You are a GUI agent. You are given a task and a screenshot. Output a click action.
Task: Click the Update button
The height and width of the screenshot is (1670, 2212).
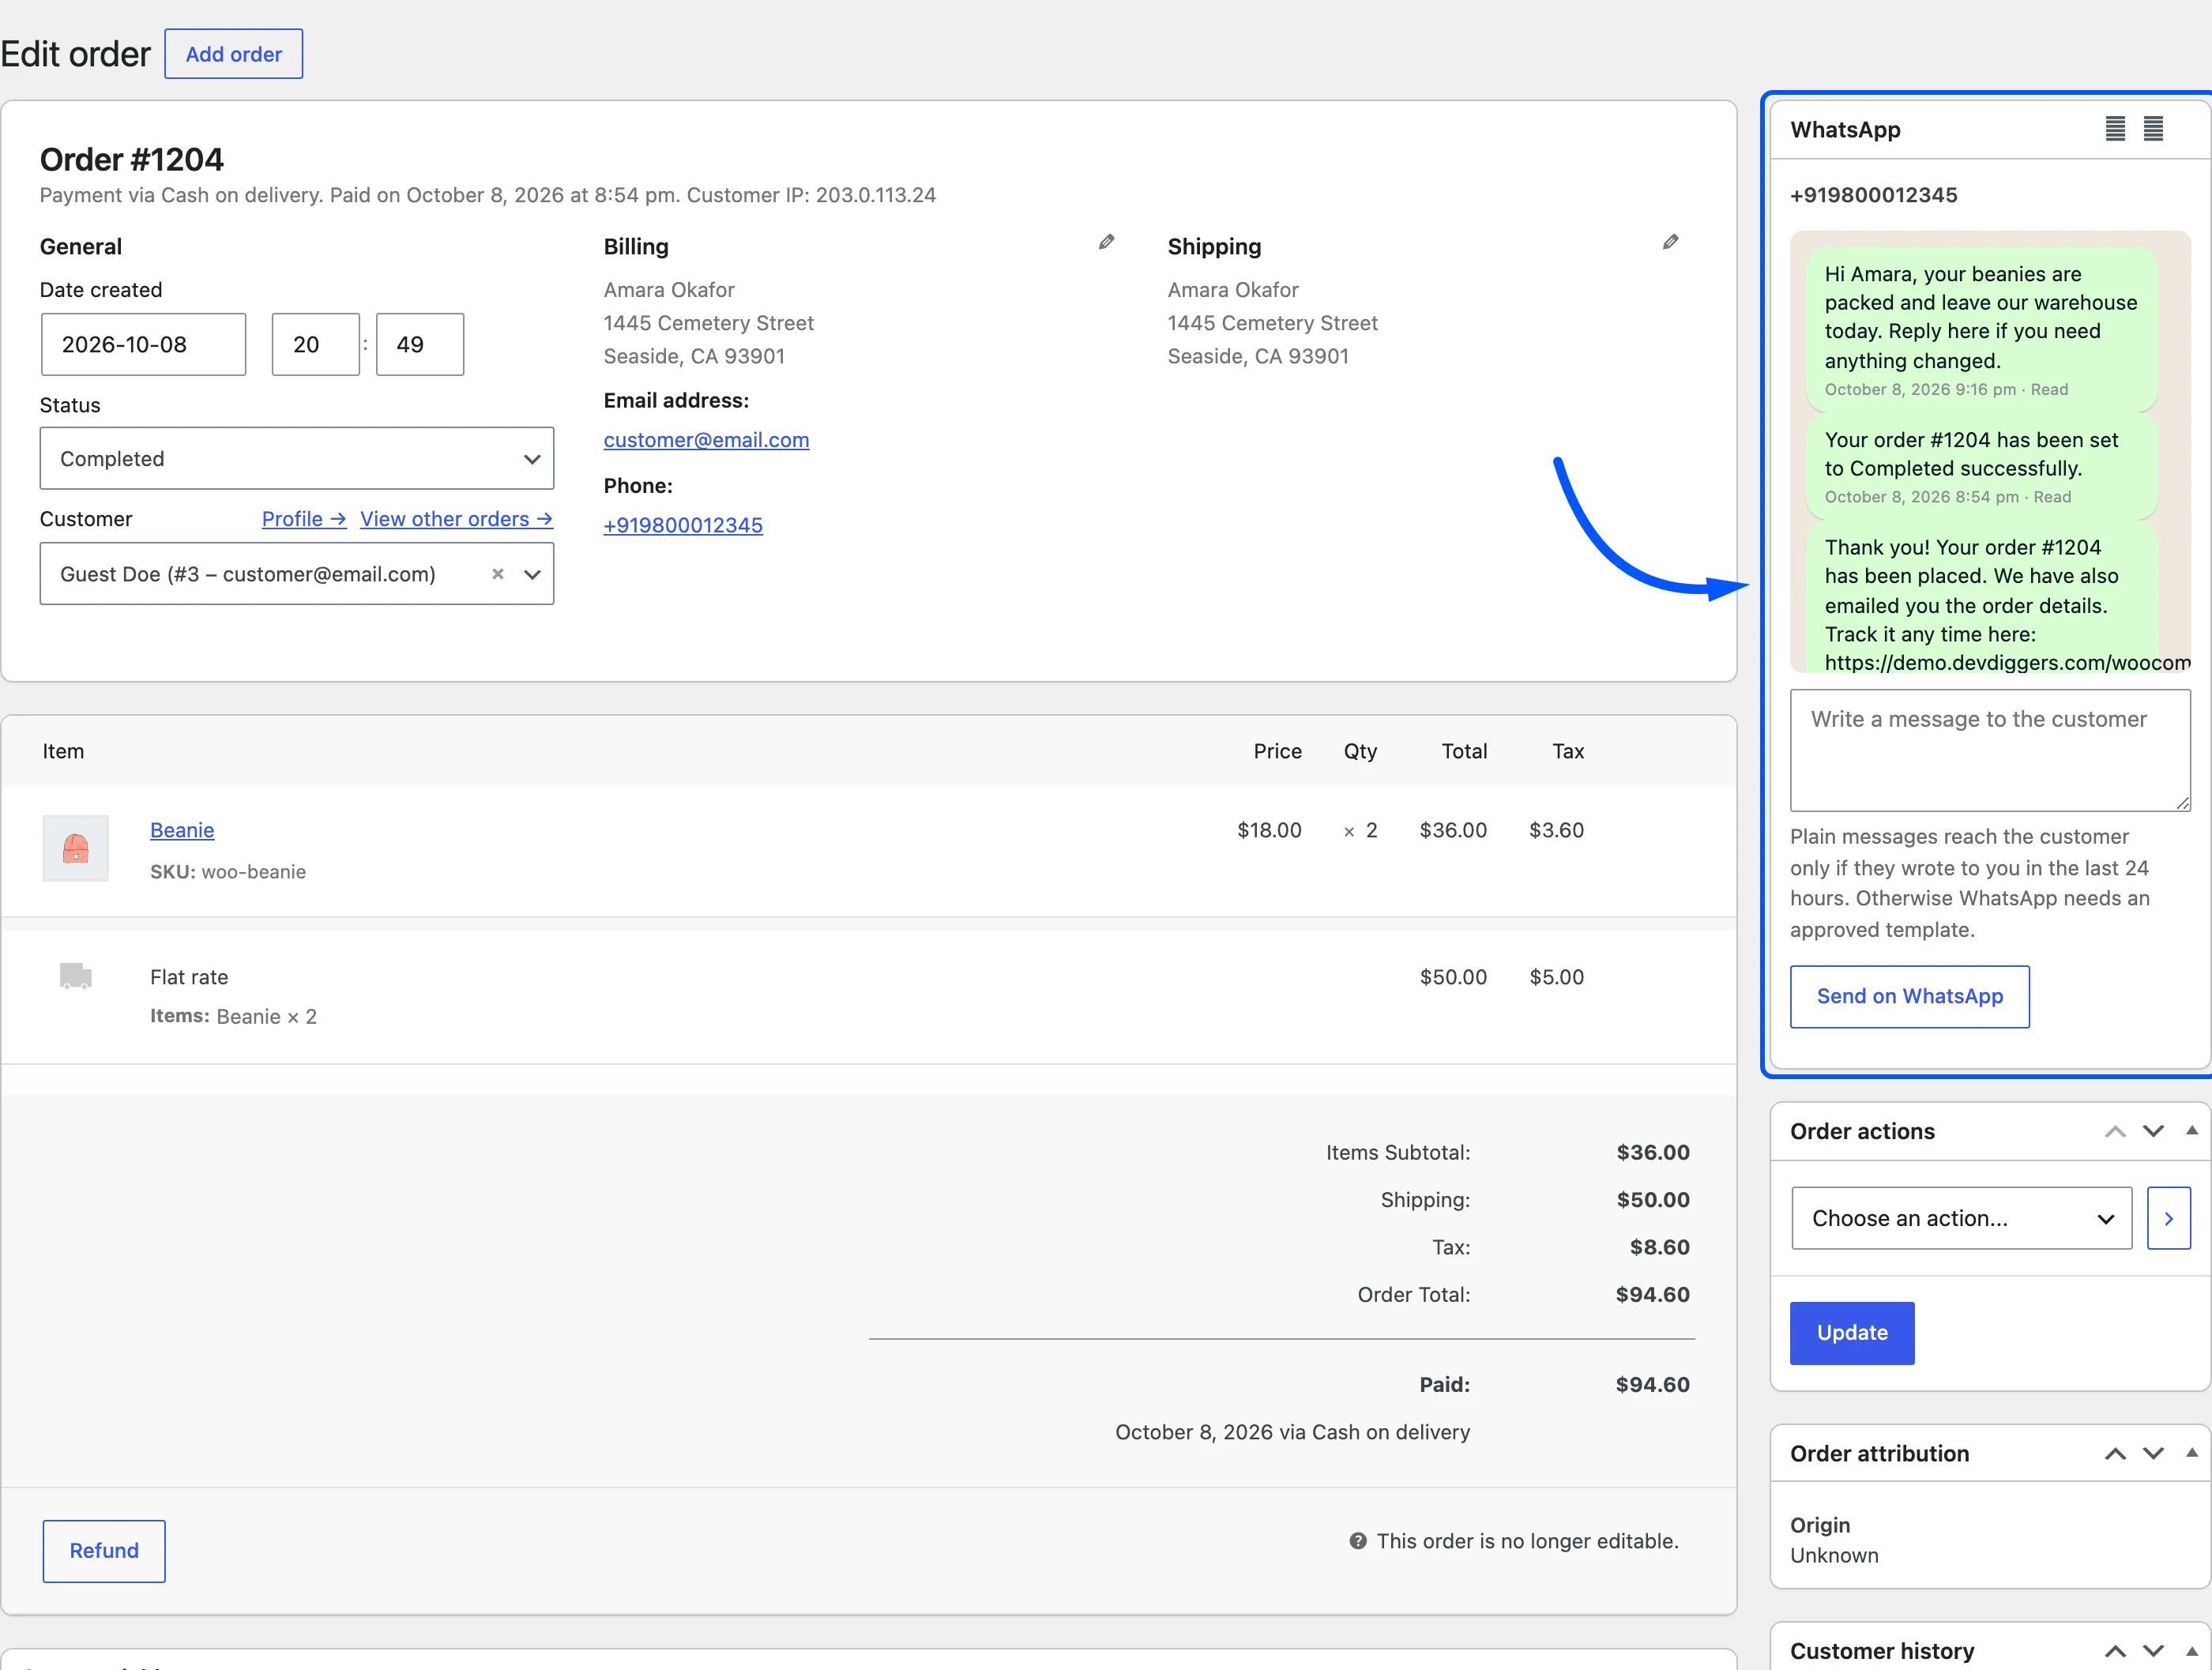point(1852,1333)
